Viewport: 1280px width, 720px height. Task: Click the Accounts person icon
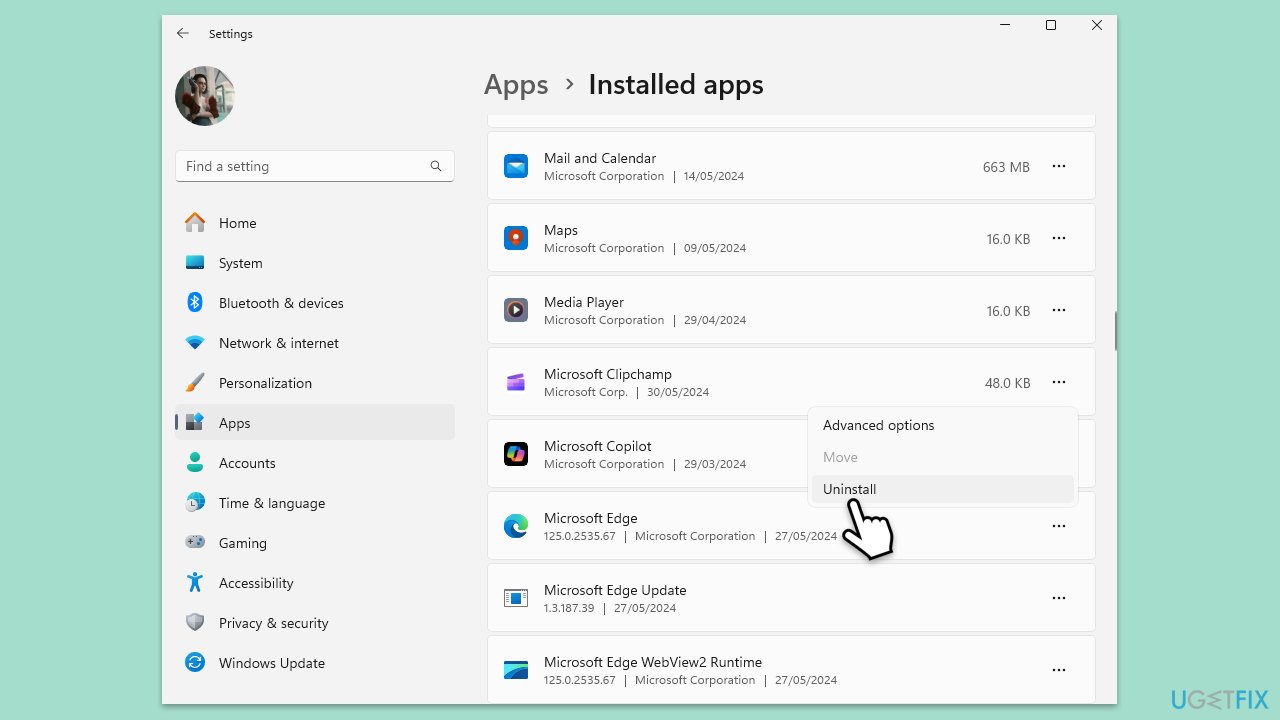(195, 463)
